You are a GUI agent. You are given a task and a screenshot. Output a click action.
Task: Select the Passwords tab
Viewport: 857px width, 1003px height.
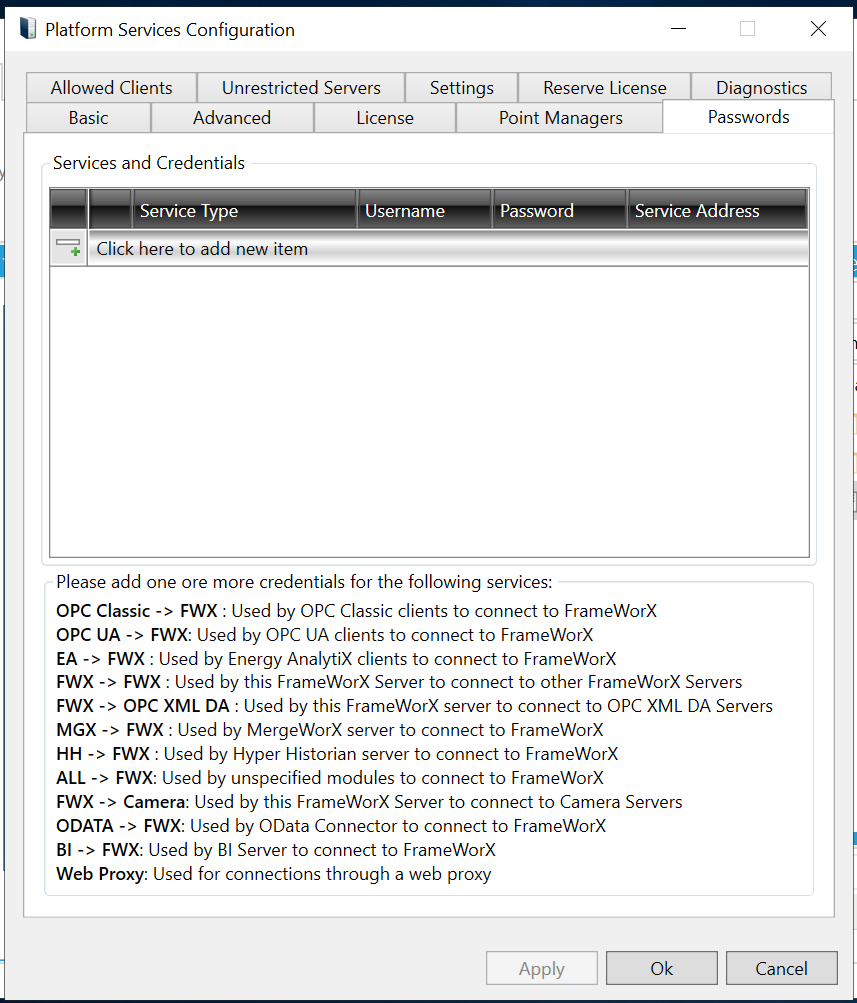pyautogui.click(x=748, y=117)
